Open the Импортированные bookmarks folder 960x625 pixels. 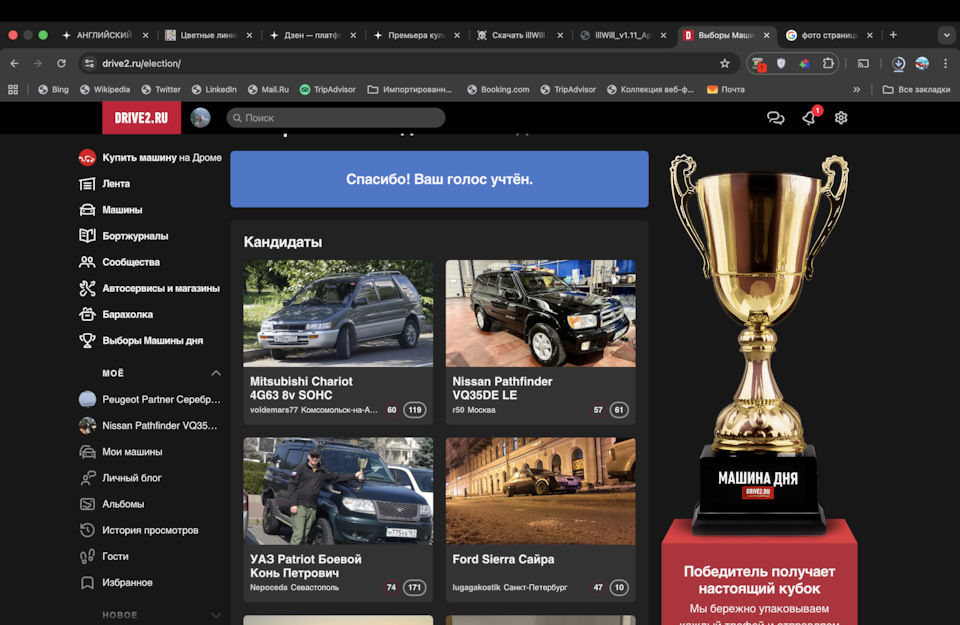tap(409, 89)
